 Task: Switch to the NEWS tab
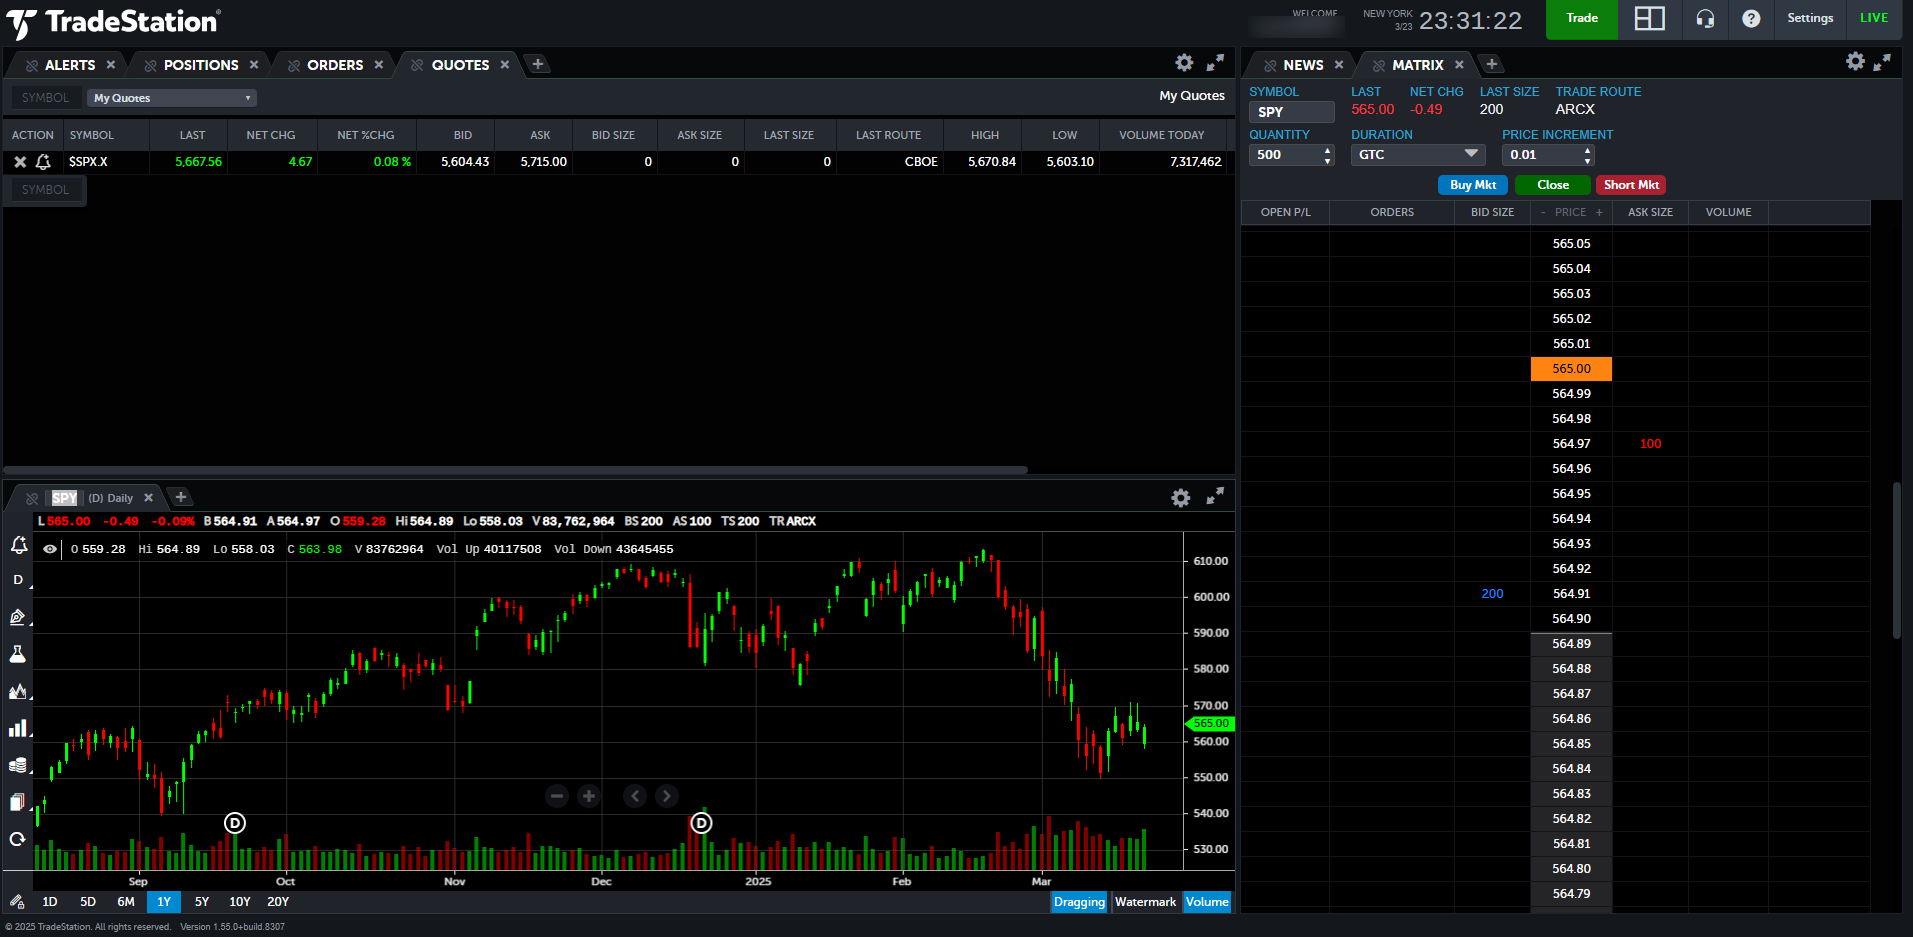pyautogui.click(x=1303, y=65)
